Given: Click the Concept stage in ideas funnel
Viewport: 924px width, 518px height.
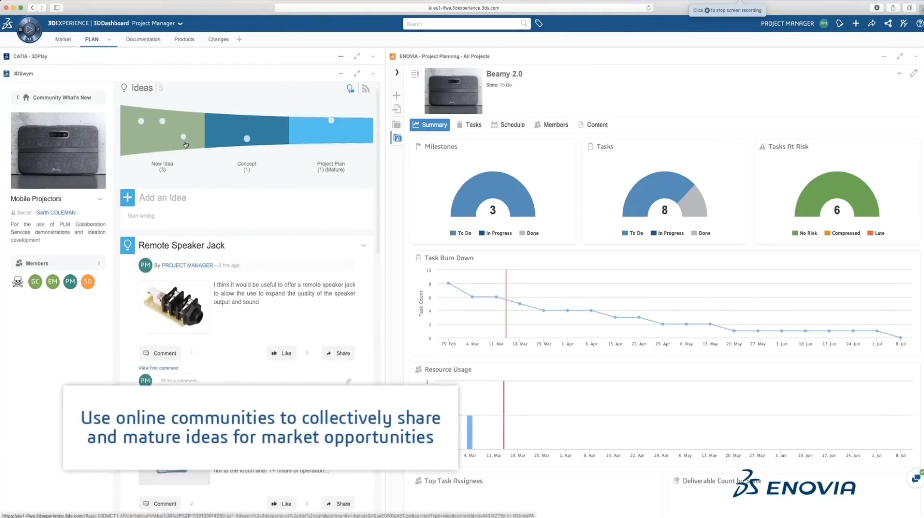Looking at the screenshot, I should pos(246,130).
